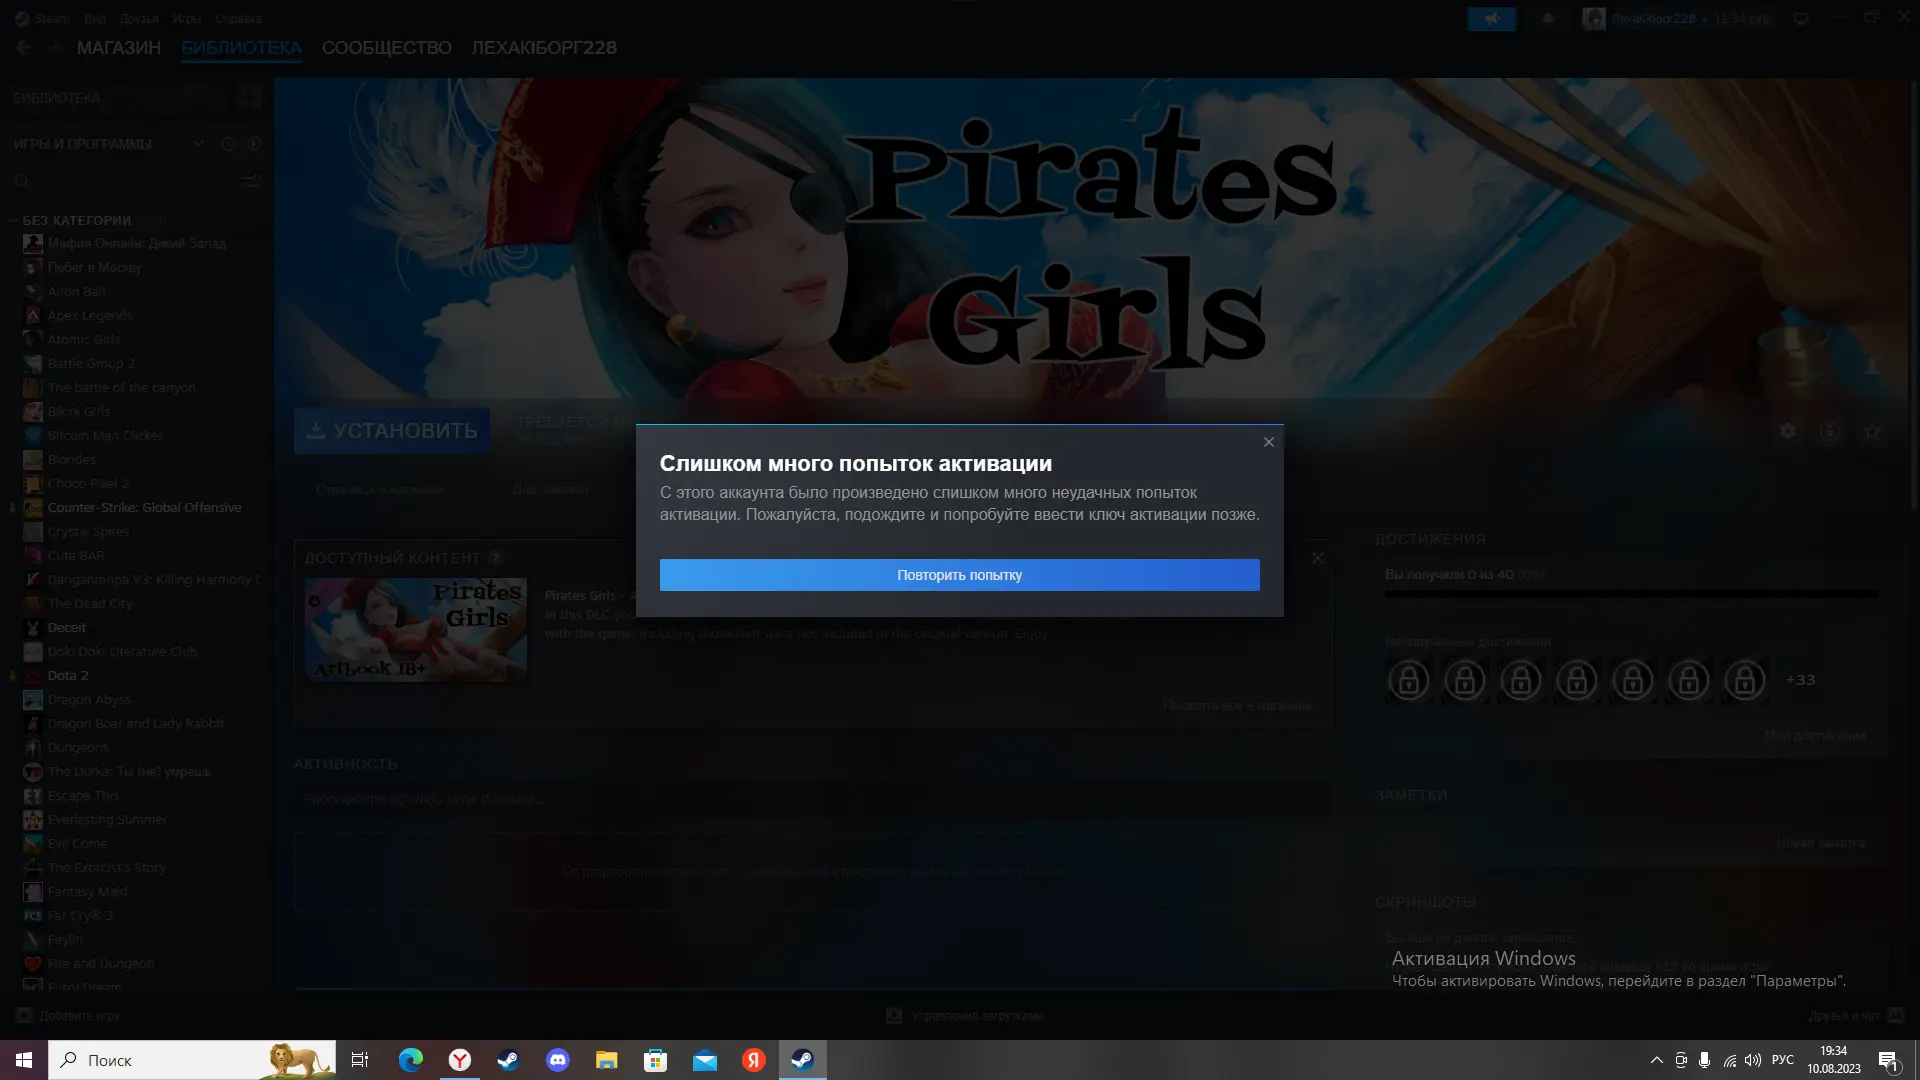The height and width of the screenshot is (1080, 1920).
Task: Open Discord from the taskbar
Action: [557, 1060]
